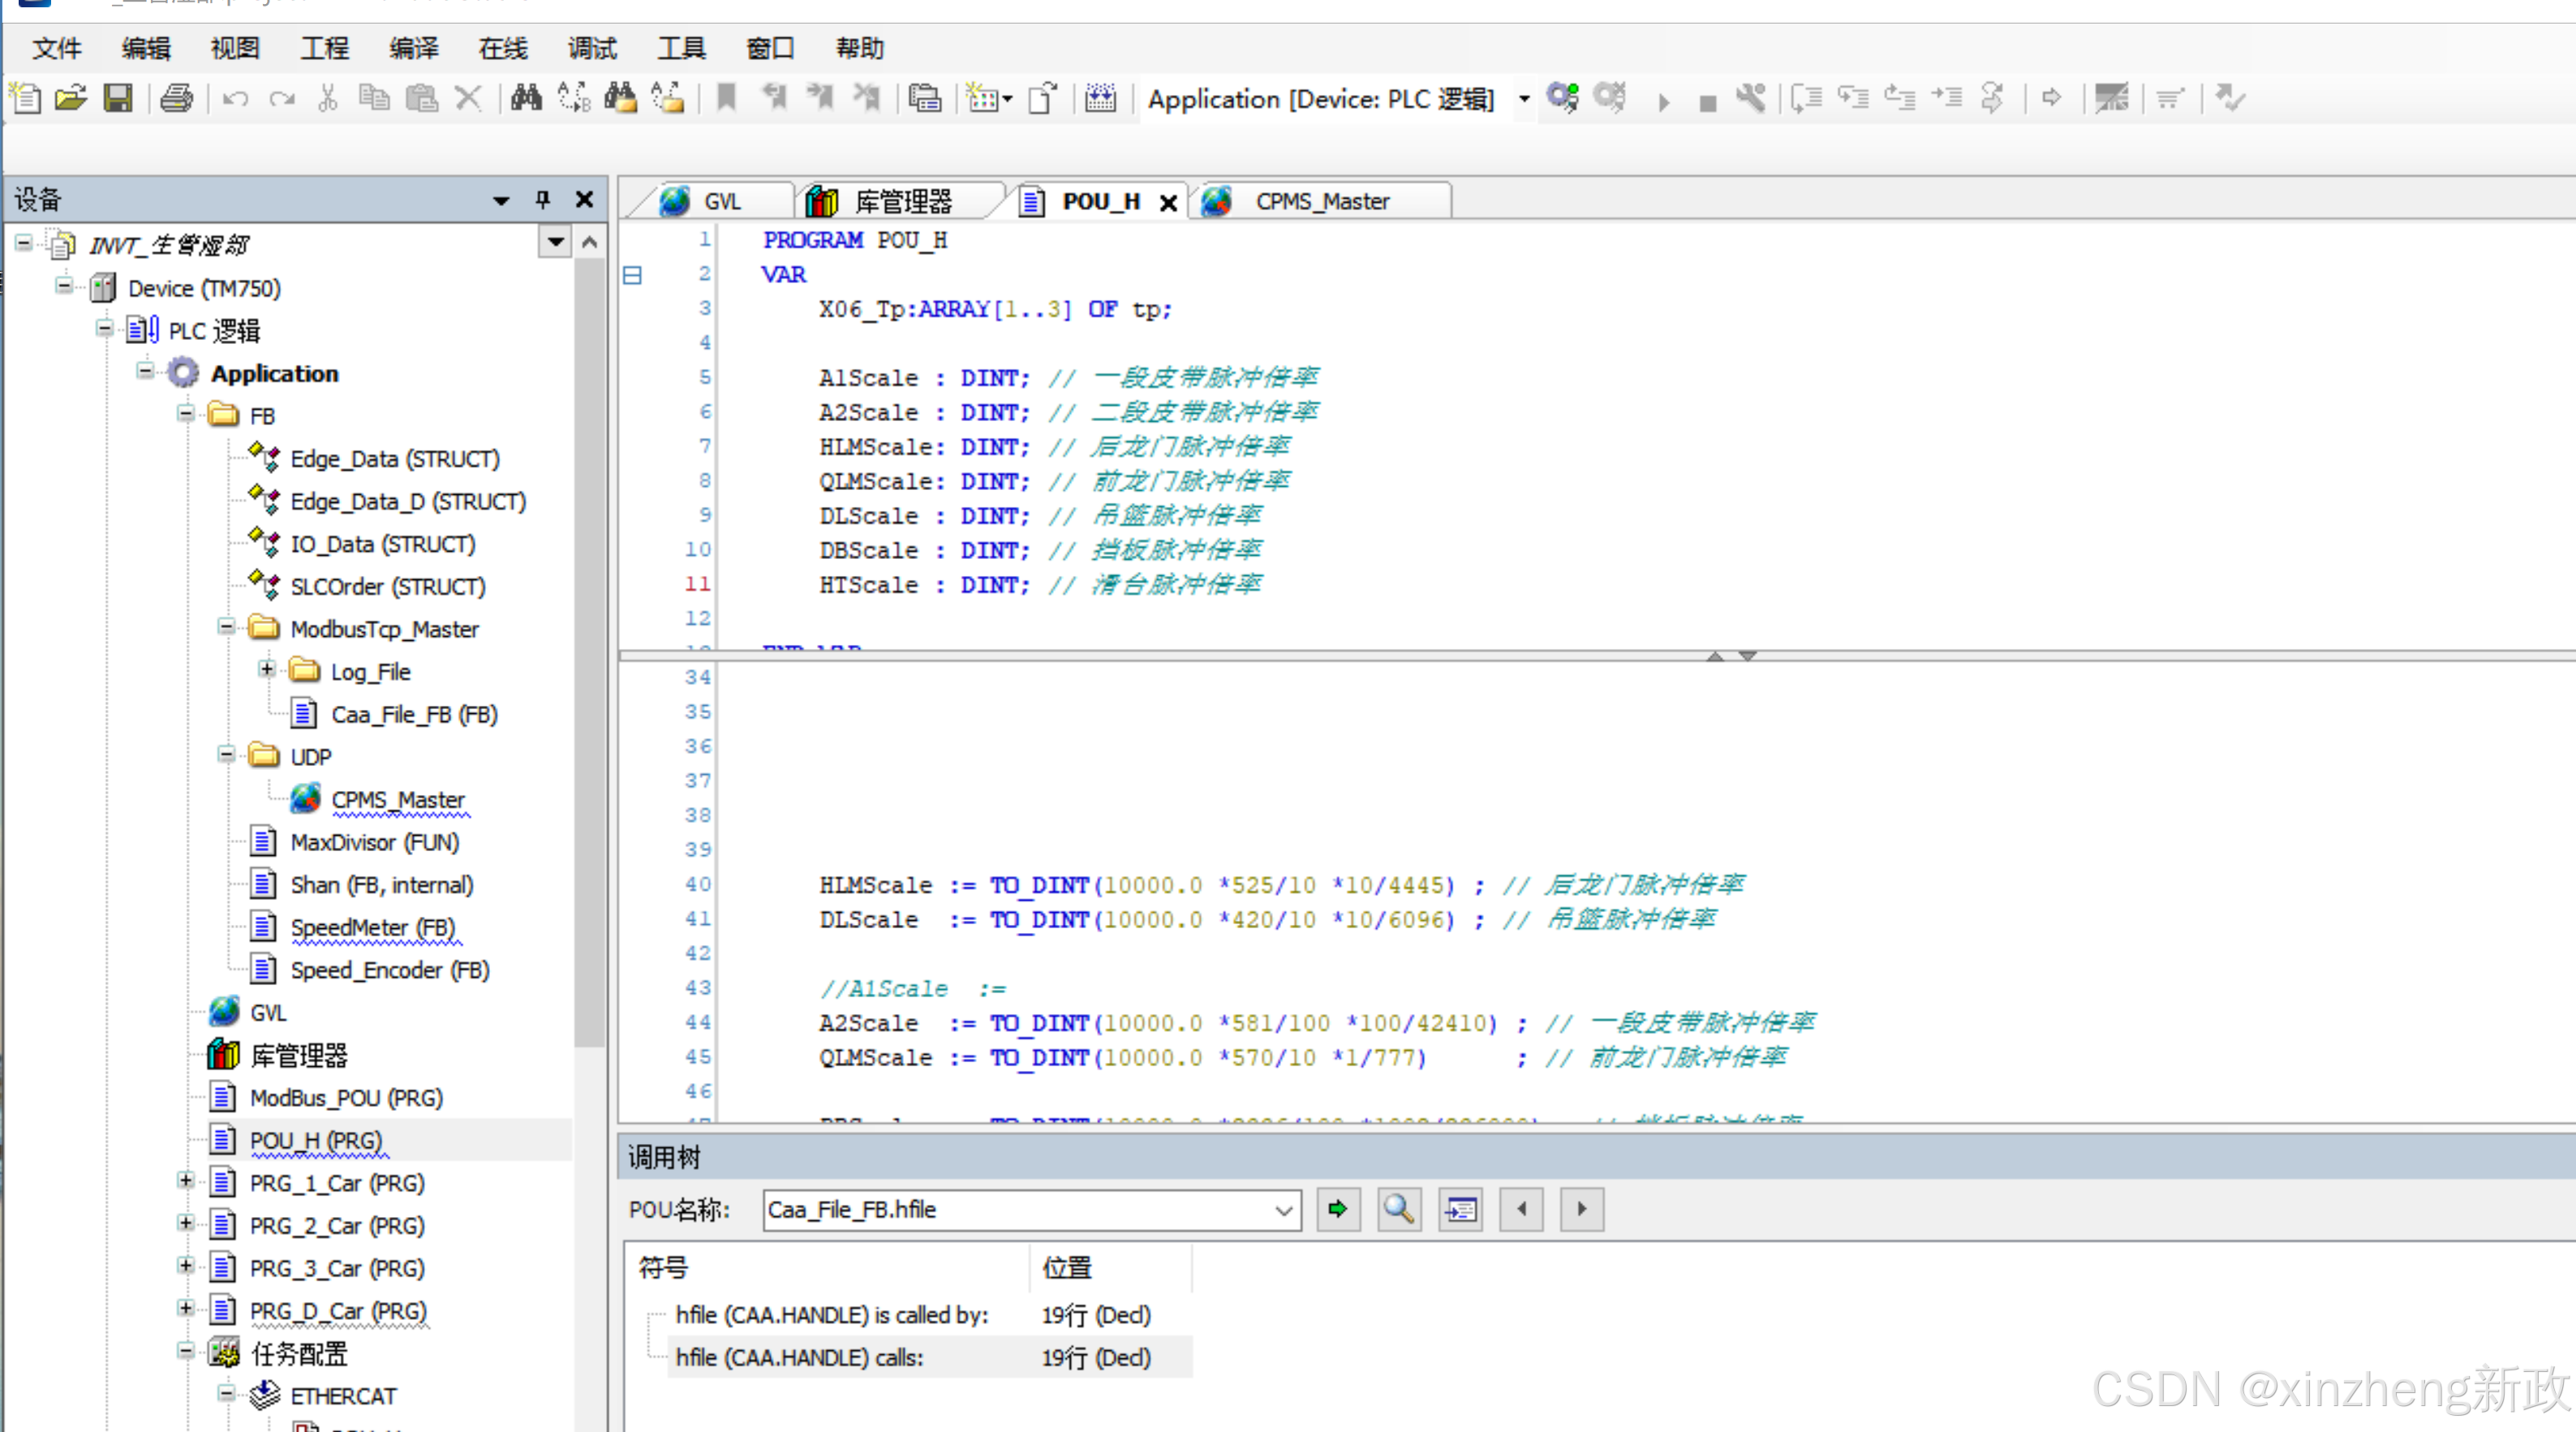This screenshot has height=1432, width=2576.
Task: Click the Save project toolbar icon
Action: click(118, 98)
